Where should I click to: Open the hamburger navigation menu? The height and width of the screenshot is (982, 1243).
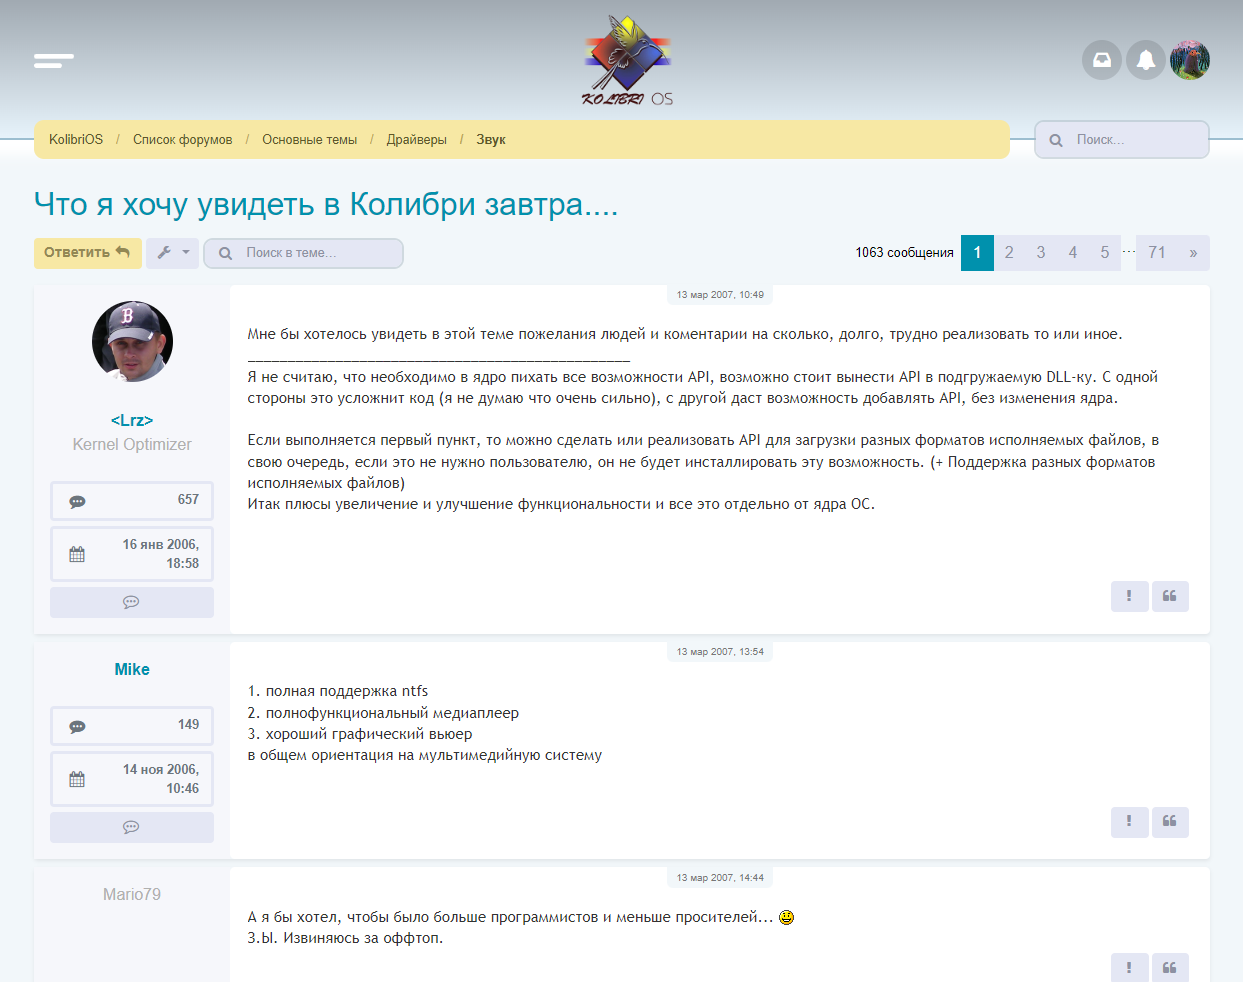(x=53, y=60)
